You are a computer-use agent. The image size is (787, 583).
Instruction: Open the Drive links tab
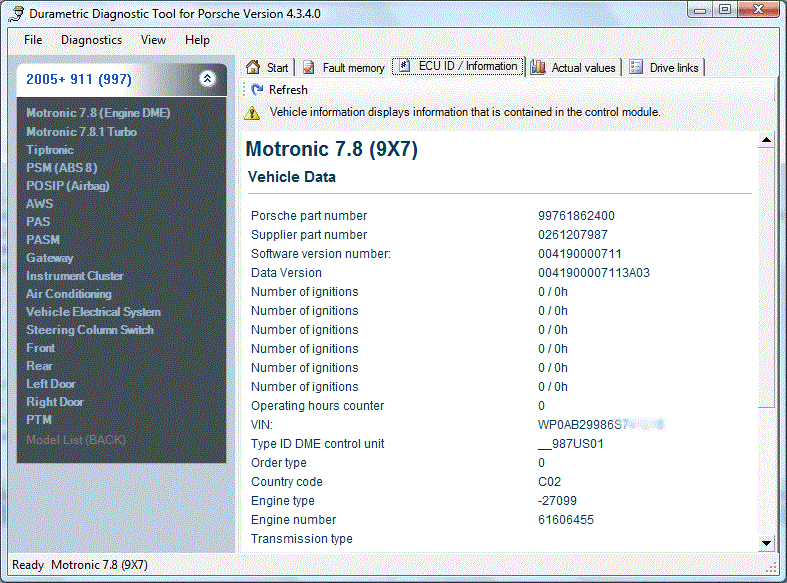665,67
